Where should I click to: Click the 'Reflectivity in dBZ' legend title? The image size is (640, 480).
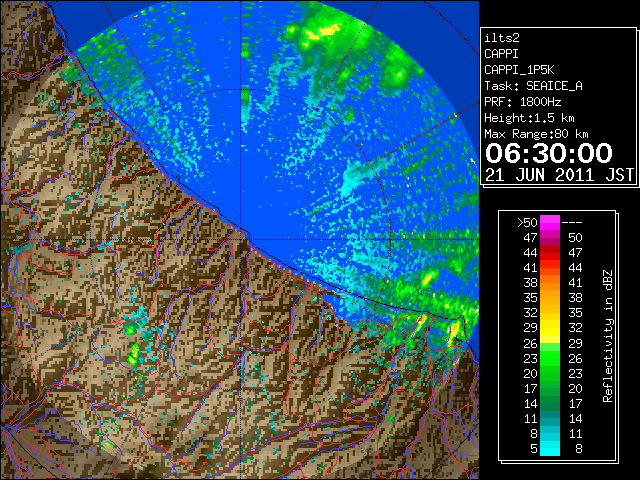point(607,336)
